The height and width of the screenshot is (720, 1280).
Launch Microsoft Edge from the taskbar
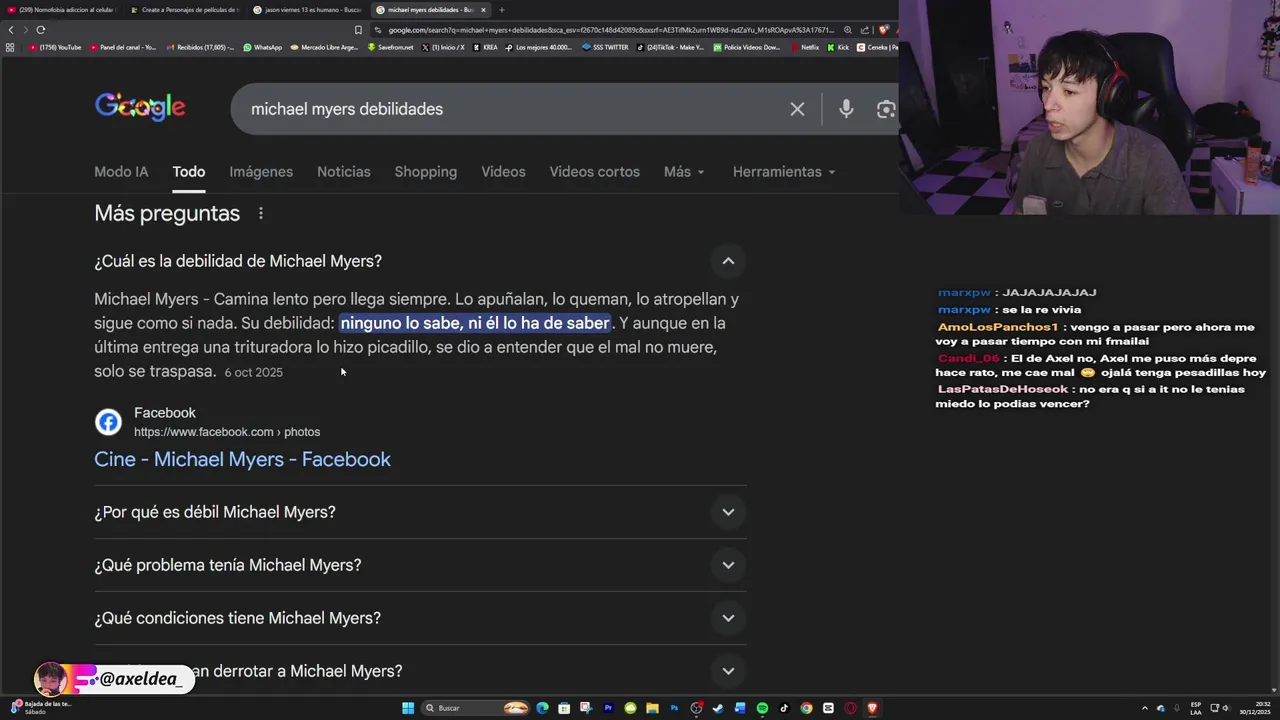pos(543,708)
